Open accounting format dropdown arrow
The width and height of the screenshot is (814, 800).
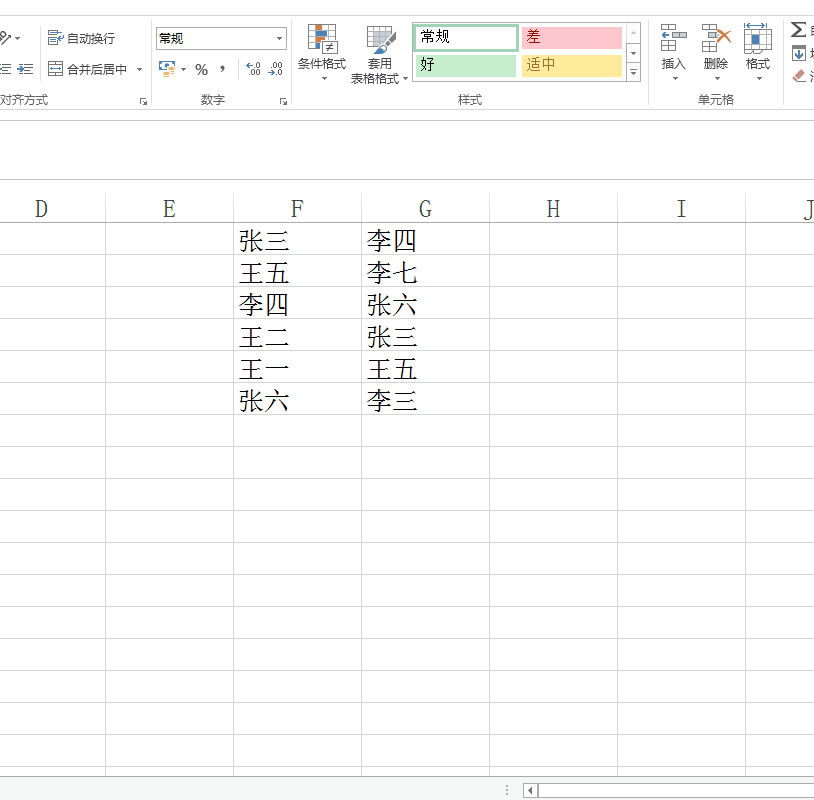pos(183,69)
